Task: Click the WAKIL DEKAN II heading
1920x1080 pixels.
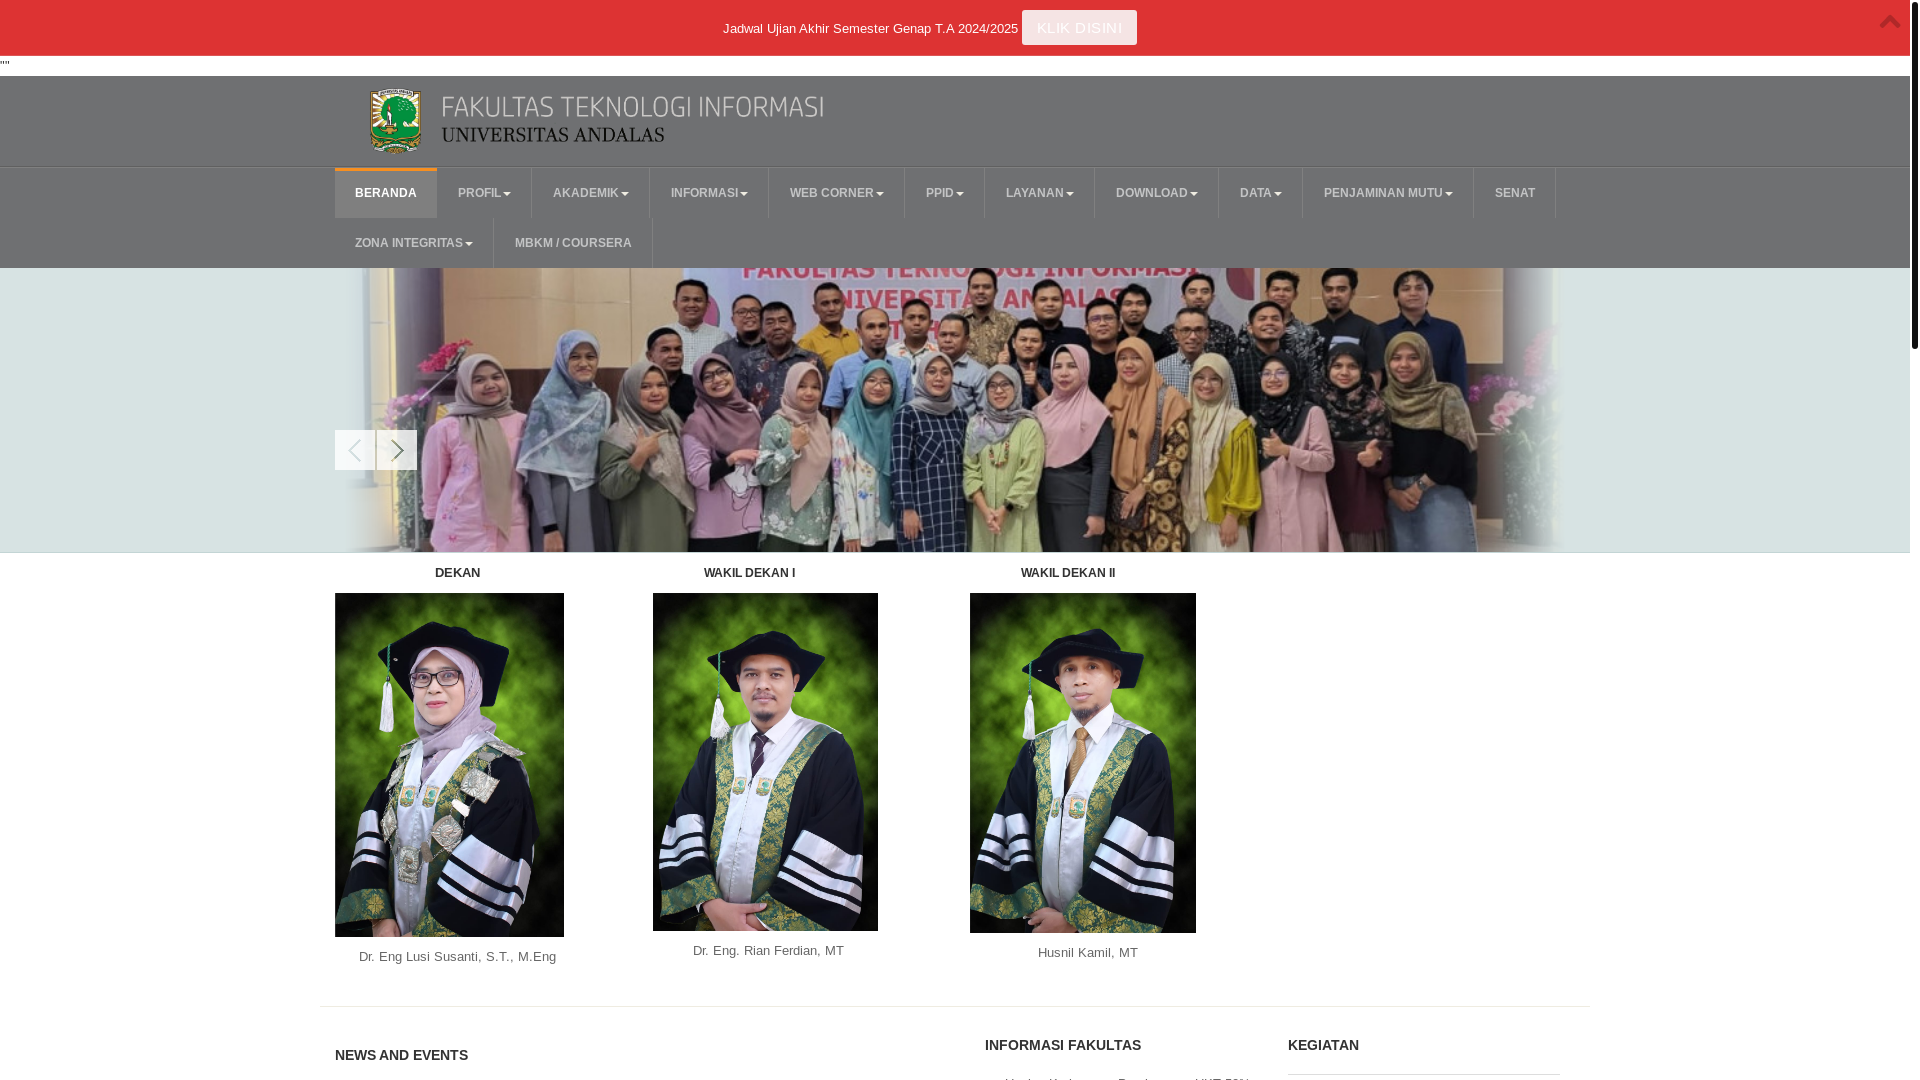Action: 1067,573
